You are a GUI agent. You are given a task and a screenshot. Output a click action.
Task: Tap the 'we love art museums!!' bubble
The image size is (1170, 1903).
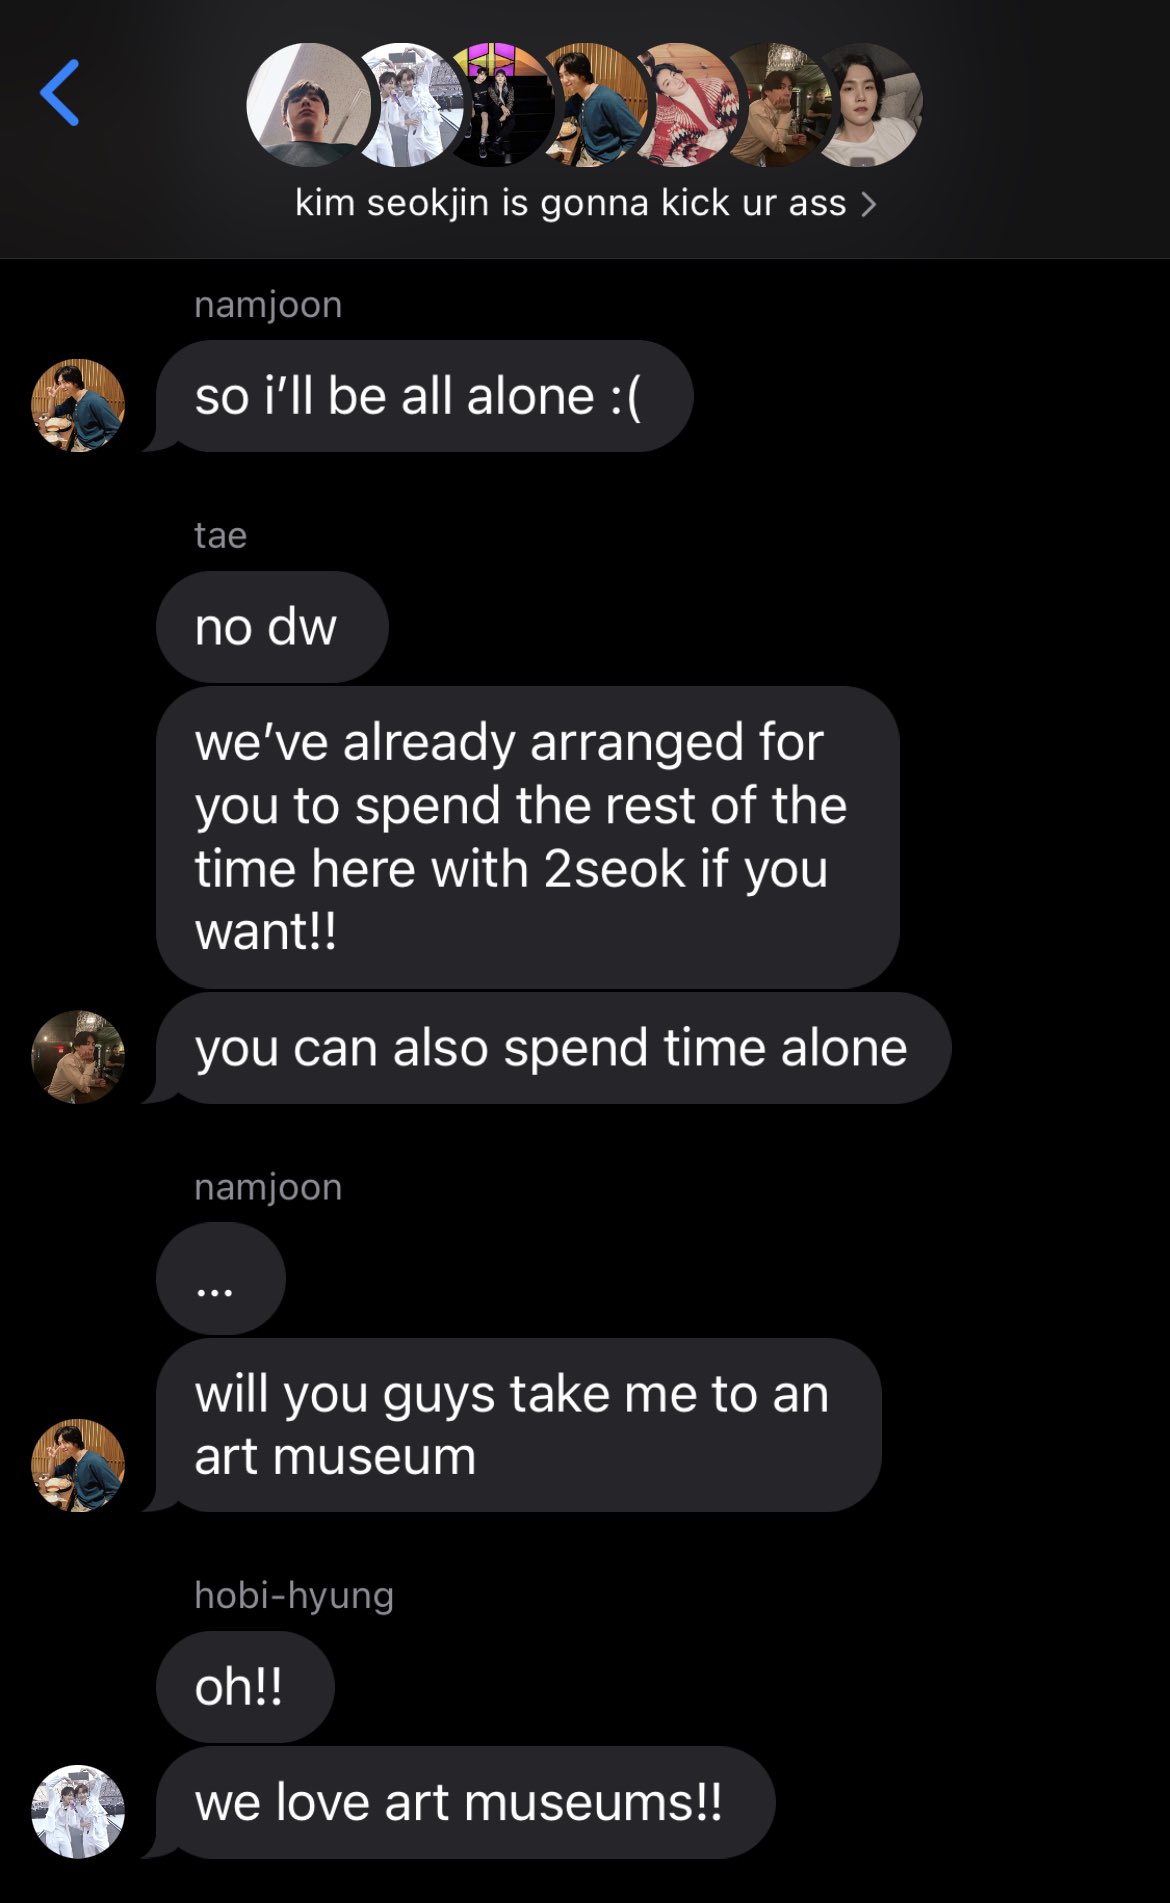tap(465, 1803)
